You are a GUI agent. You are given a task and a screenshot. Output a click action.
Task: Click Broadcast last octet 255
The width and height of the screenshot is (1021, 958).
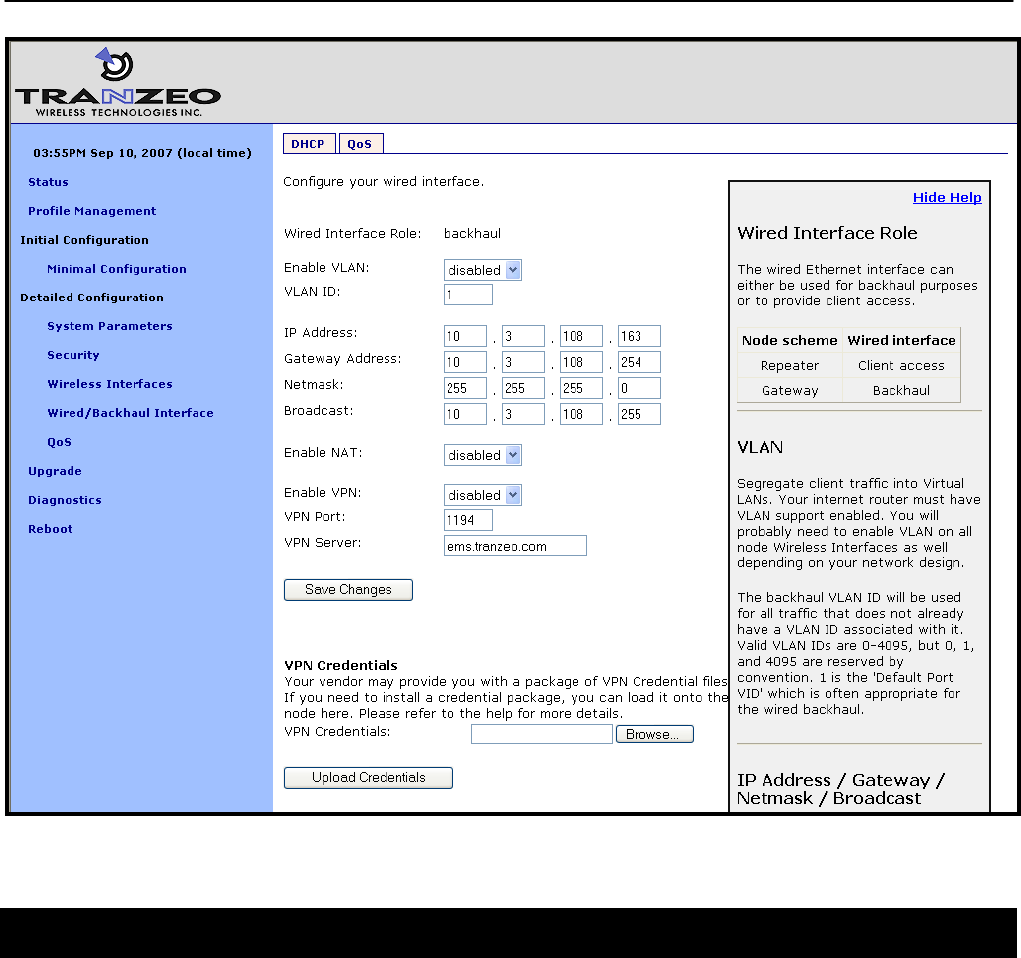(639, 414)
